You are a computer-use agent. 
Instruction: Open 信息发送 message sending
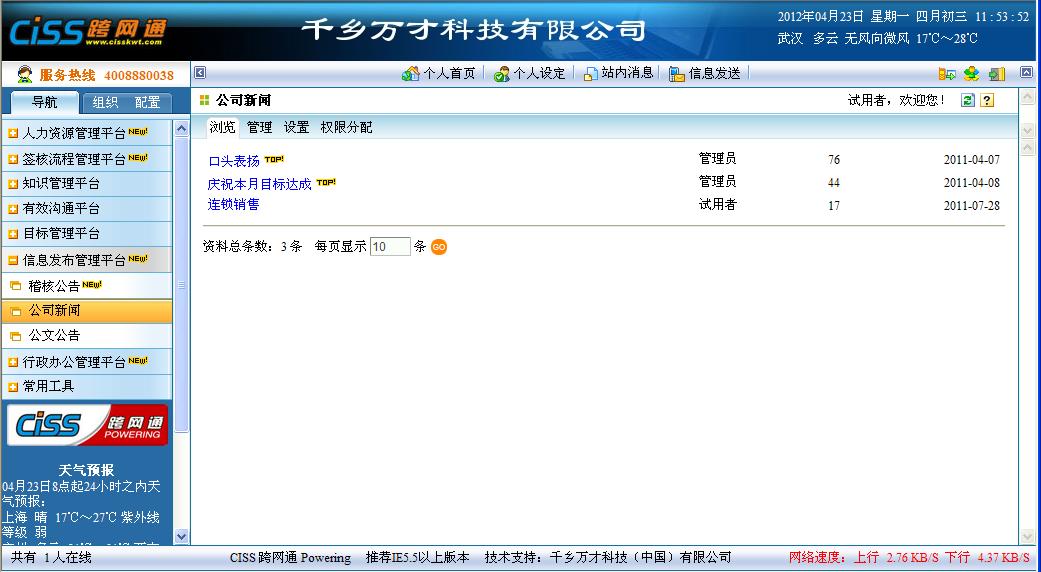704,74
